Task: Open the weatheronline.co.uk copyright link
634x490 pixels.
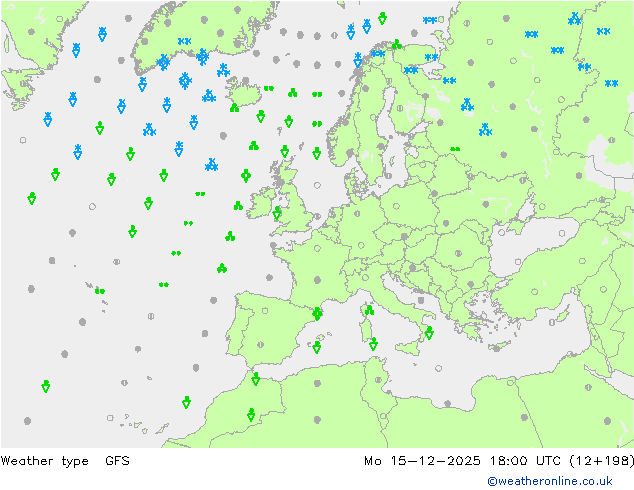Action: coord(550,481)
